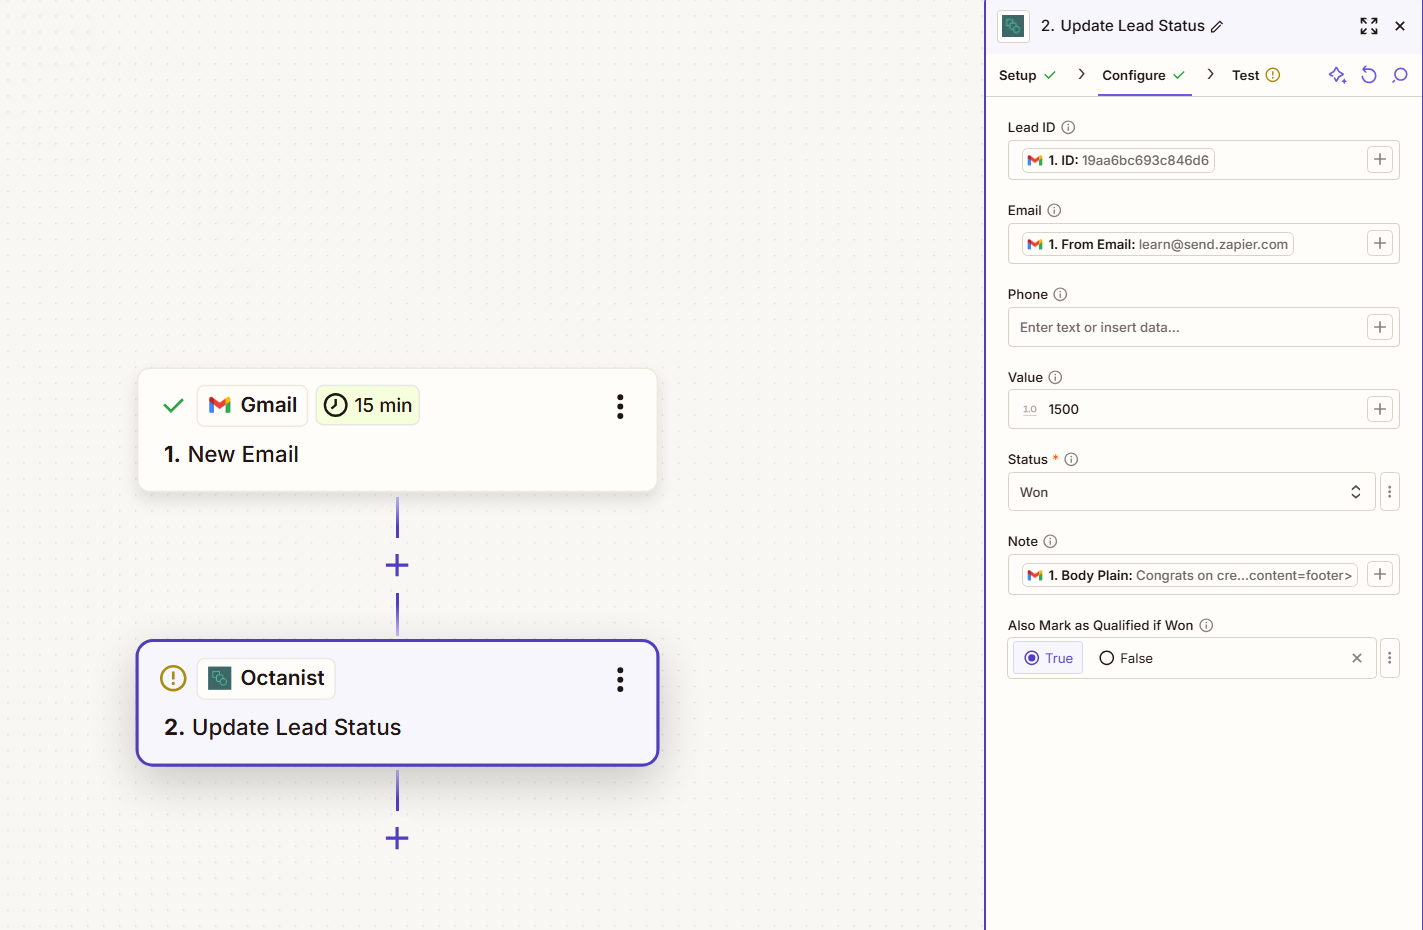Expand the step panel to fullscreen
This screenshot has height=930, width=1423.
(x=1368, y=26)
